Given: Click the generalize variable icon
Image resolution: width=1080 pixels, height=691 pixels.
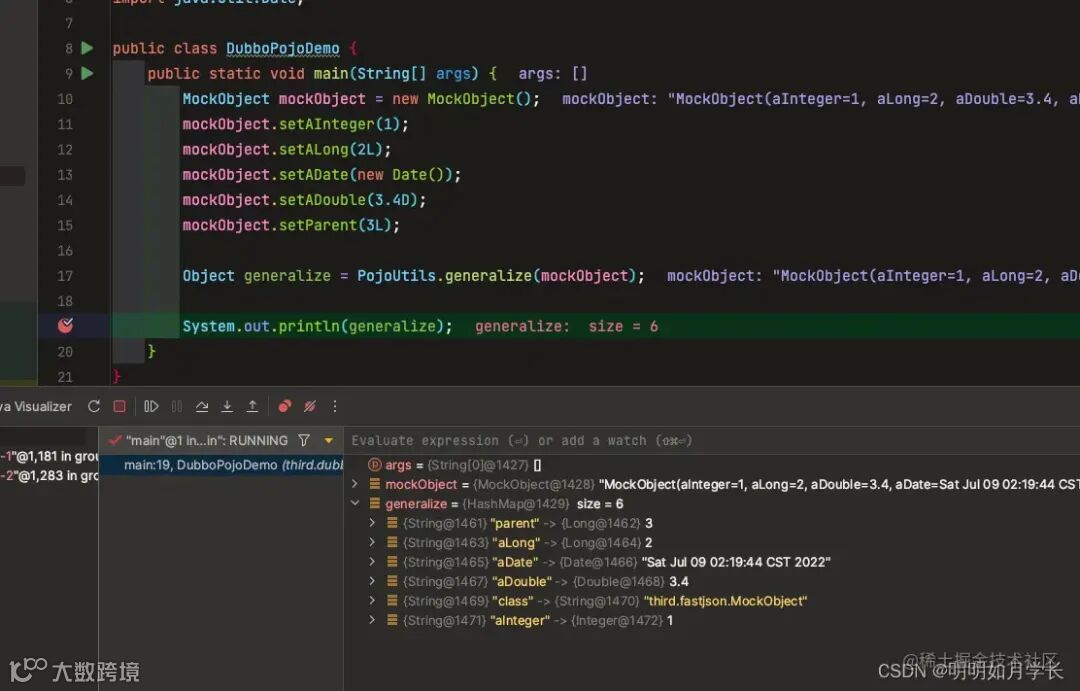Looking at the screenshot, I should [375, 504].
